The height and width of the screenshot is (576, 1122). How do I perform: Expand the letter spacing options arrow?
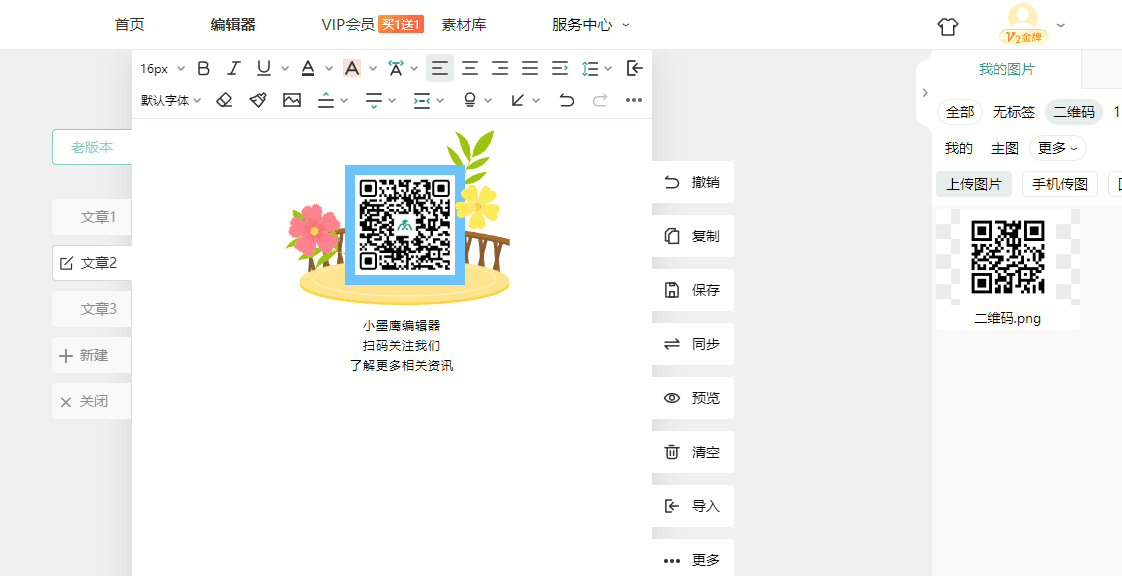414,69
